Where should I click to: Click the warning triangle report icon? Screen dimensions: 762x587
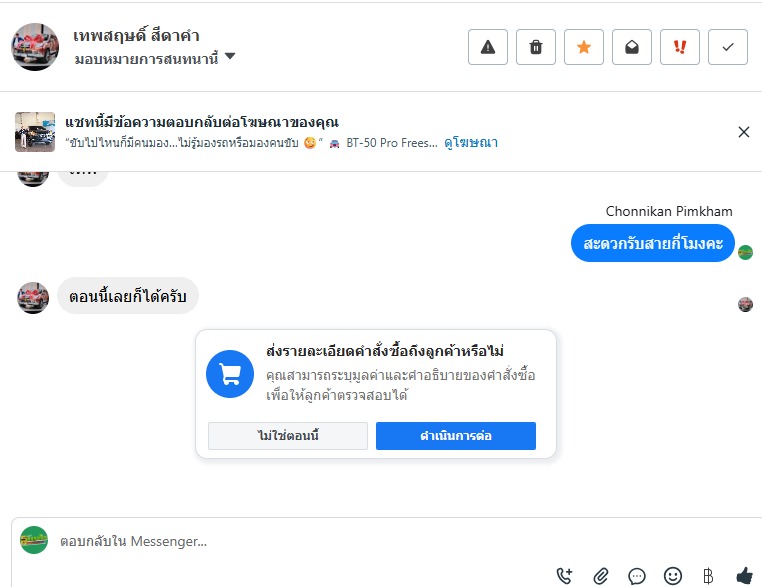click(x=488, y=47)
